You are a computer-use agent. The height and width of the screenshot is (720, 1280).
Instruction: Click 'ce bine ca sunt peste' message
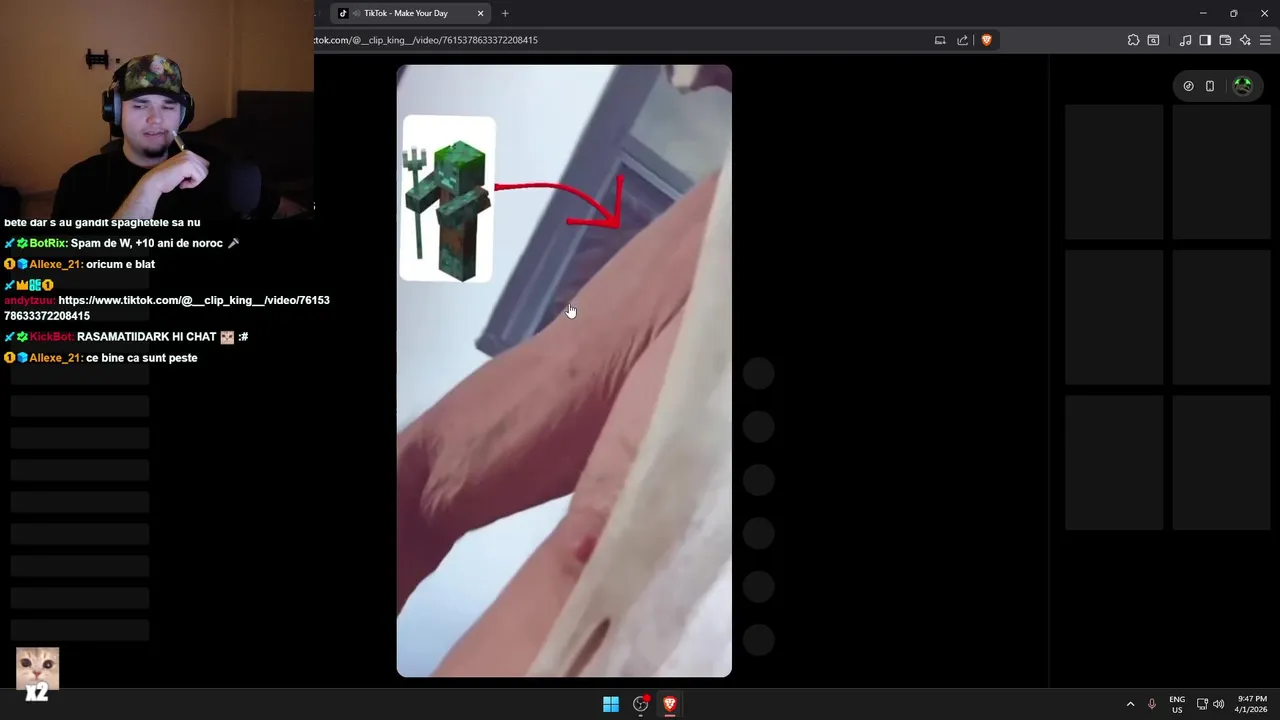pyautogui.click(x=142, y=358)
